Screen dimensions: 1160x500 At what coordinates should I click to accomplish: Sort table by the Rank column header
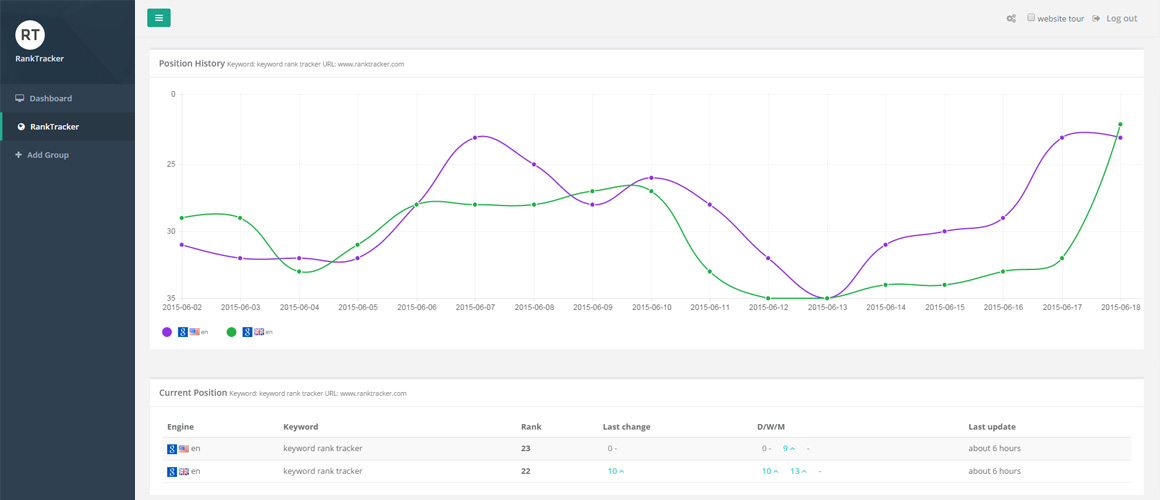(x=530, y=427)
